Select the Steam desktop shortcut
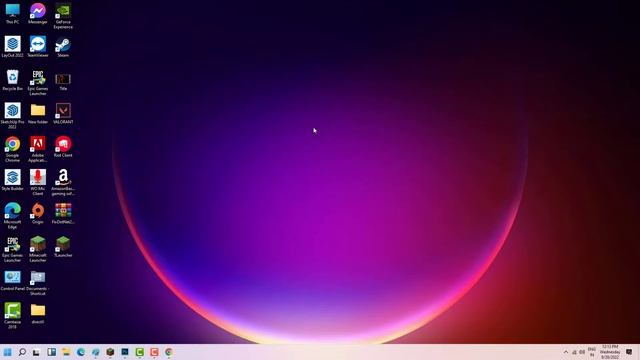 point(63,47)
